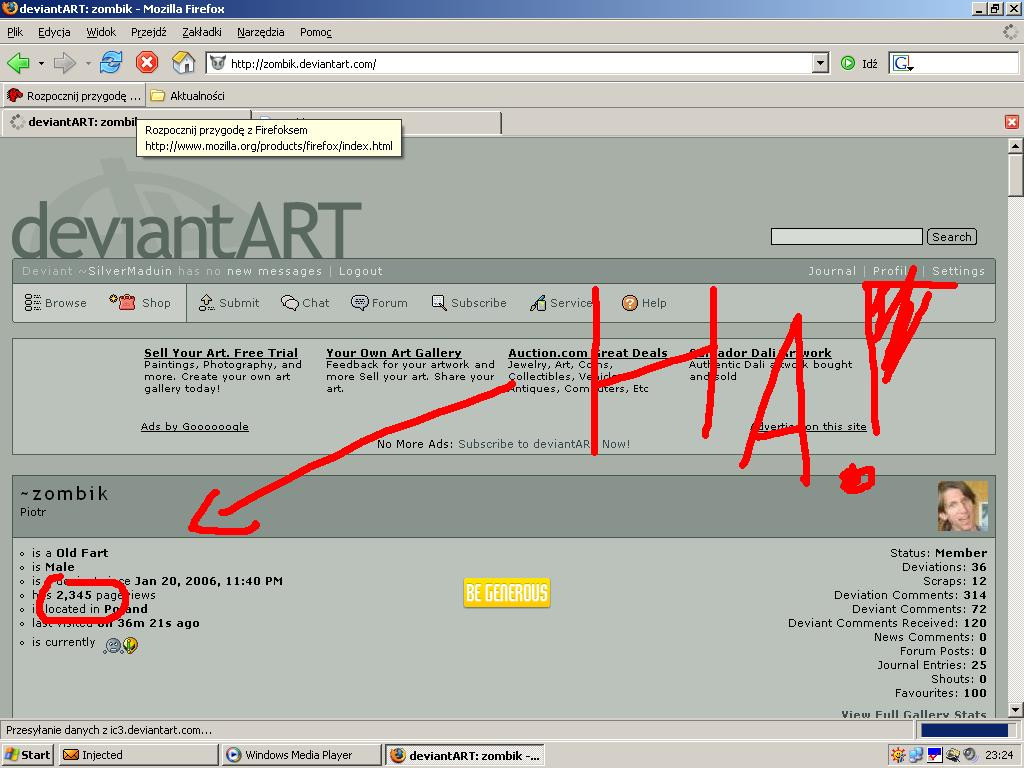The width and height of the screenshot is (1024, 768).
Task: Go to the home page icon
Action: click(184, 63)
